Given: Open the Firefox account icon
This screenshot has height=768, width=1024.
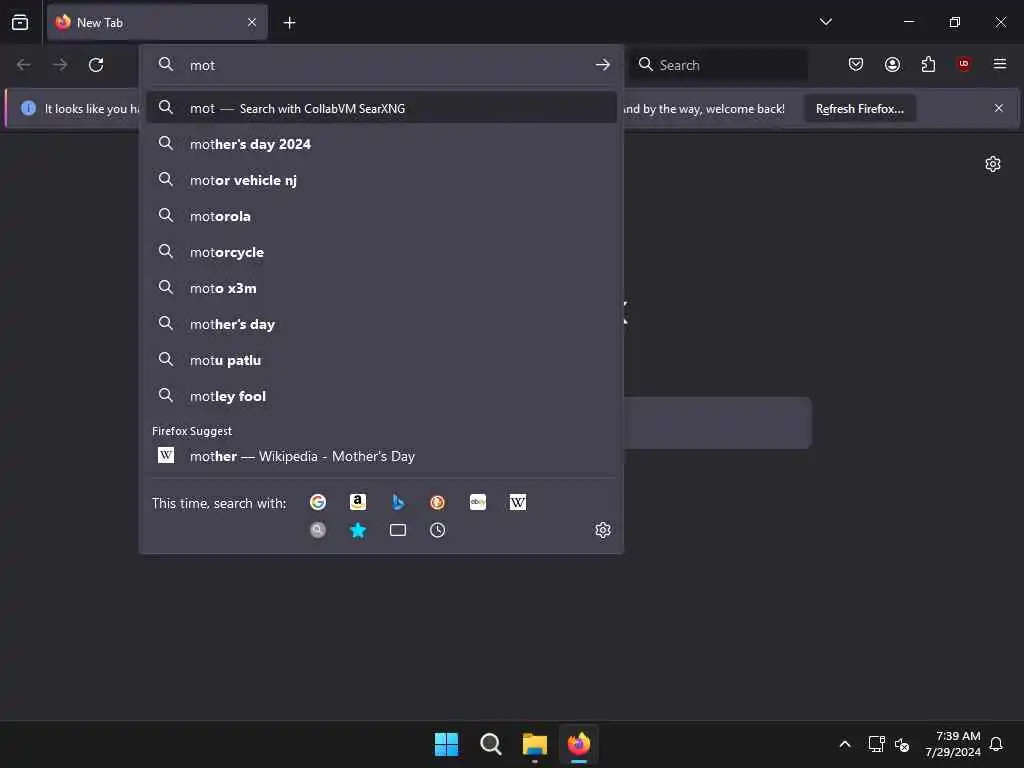Looking at the screenshot, I should pos(892,64).
